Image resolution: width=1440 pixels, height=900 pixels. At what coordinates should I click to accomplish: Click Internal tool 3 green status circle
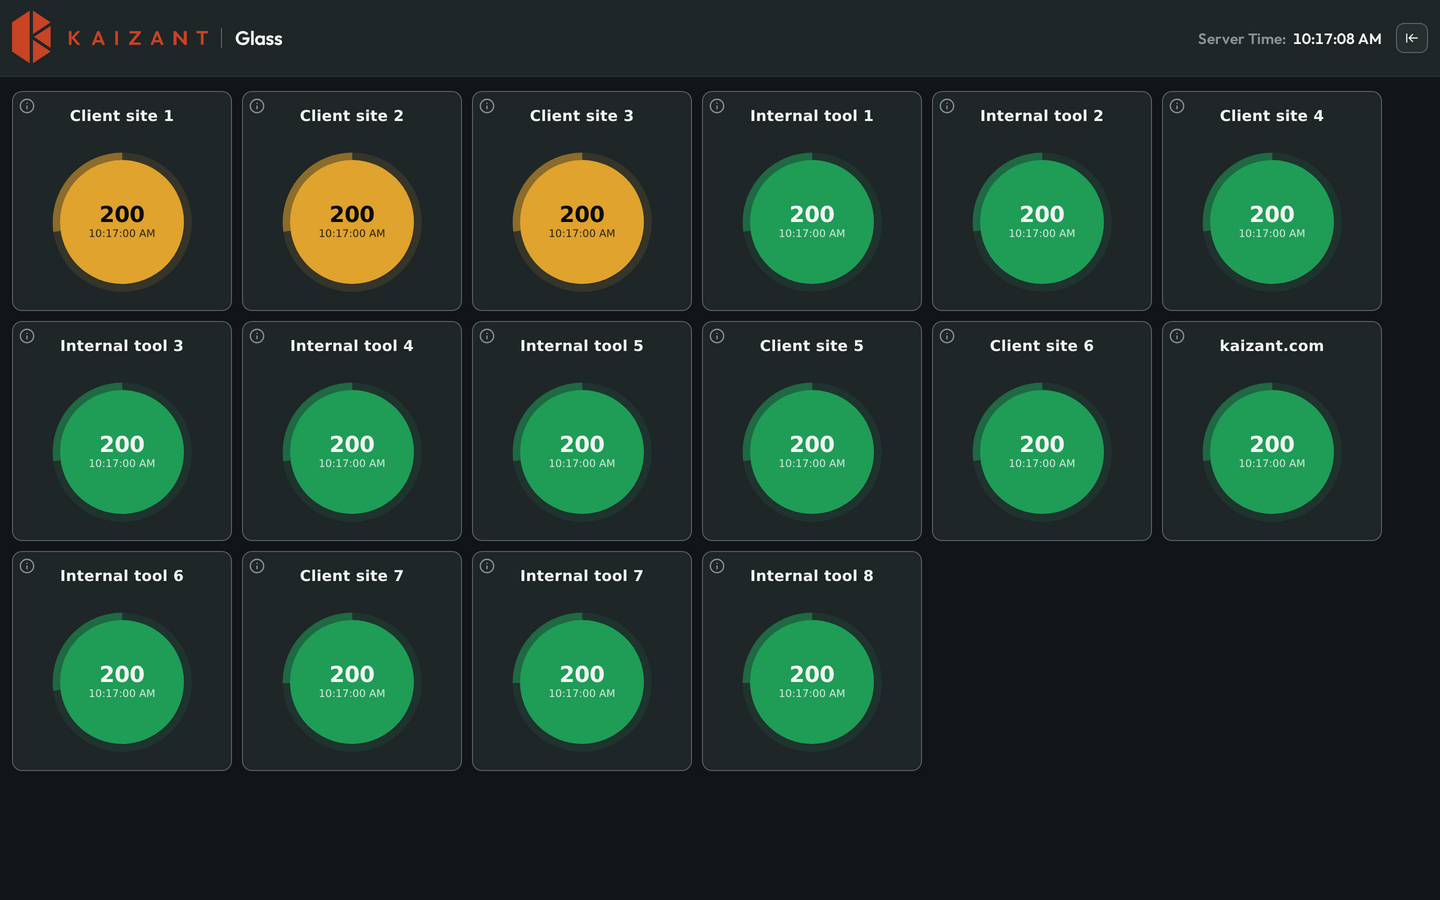click(122, 452)
